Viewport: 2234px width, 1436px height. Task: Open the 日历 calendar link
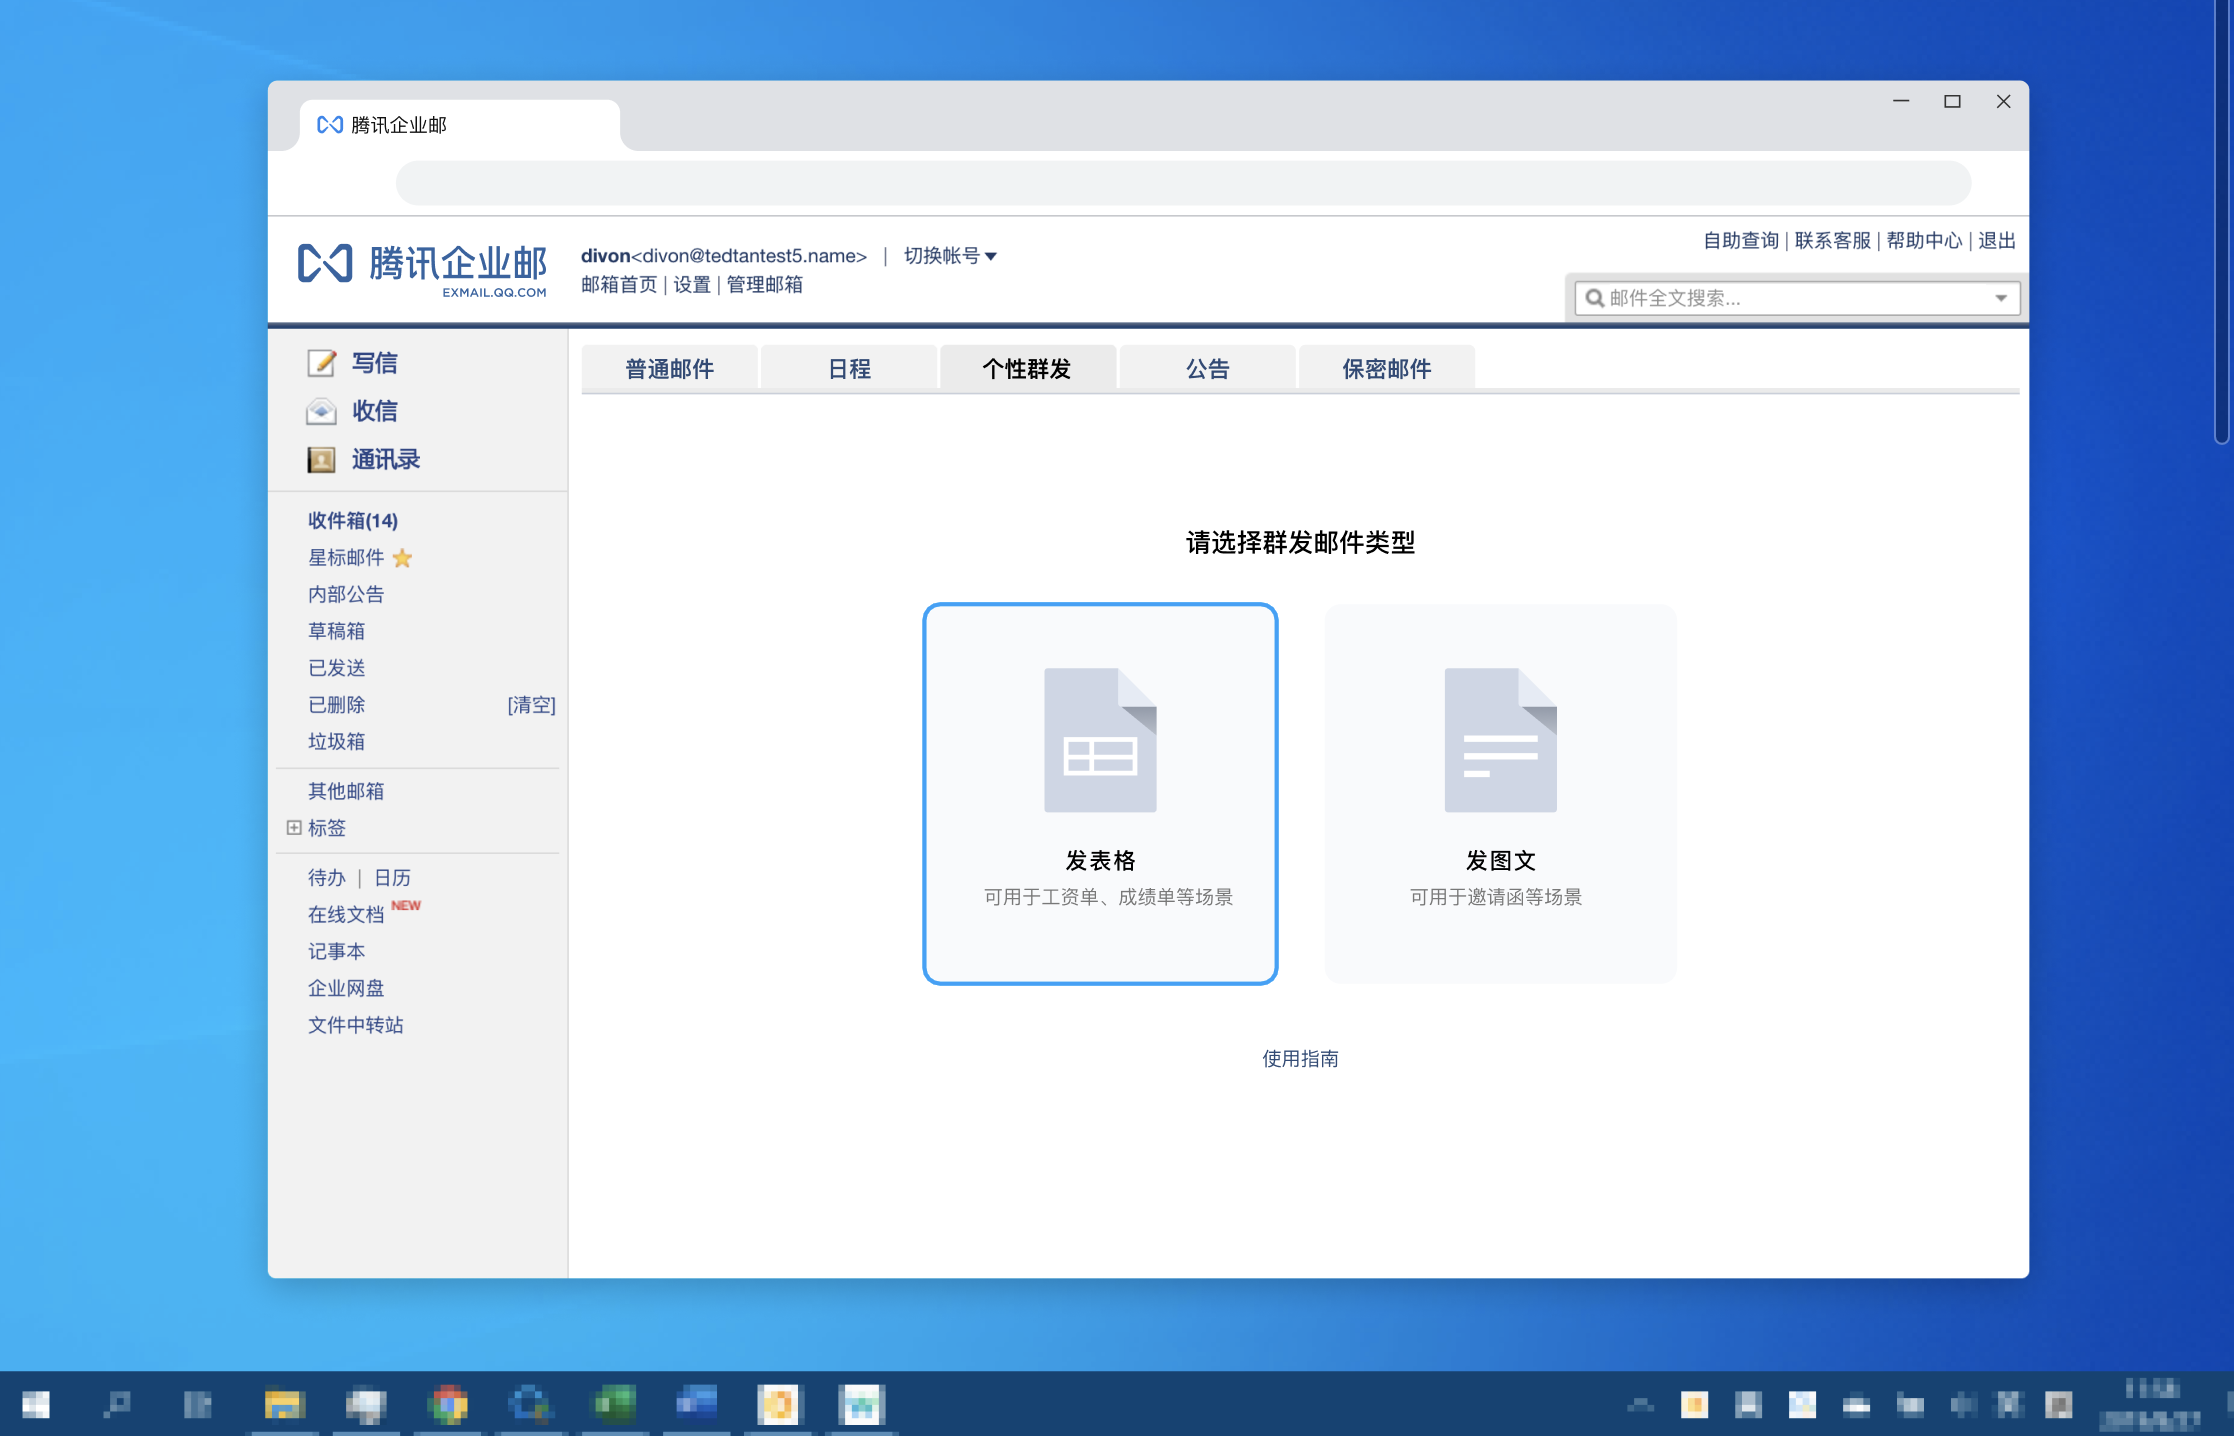point(393,878)
